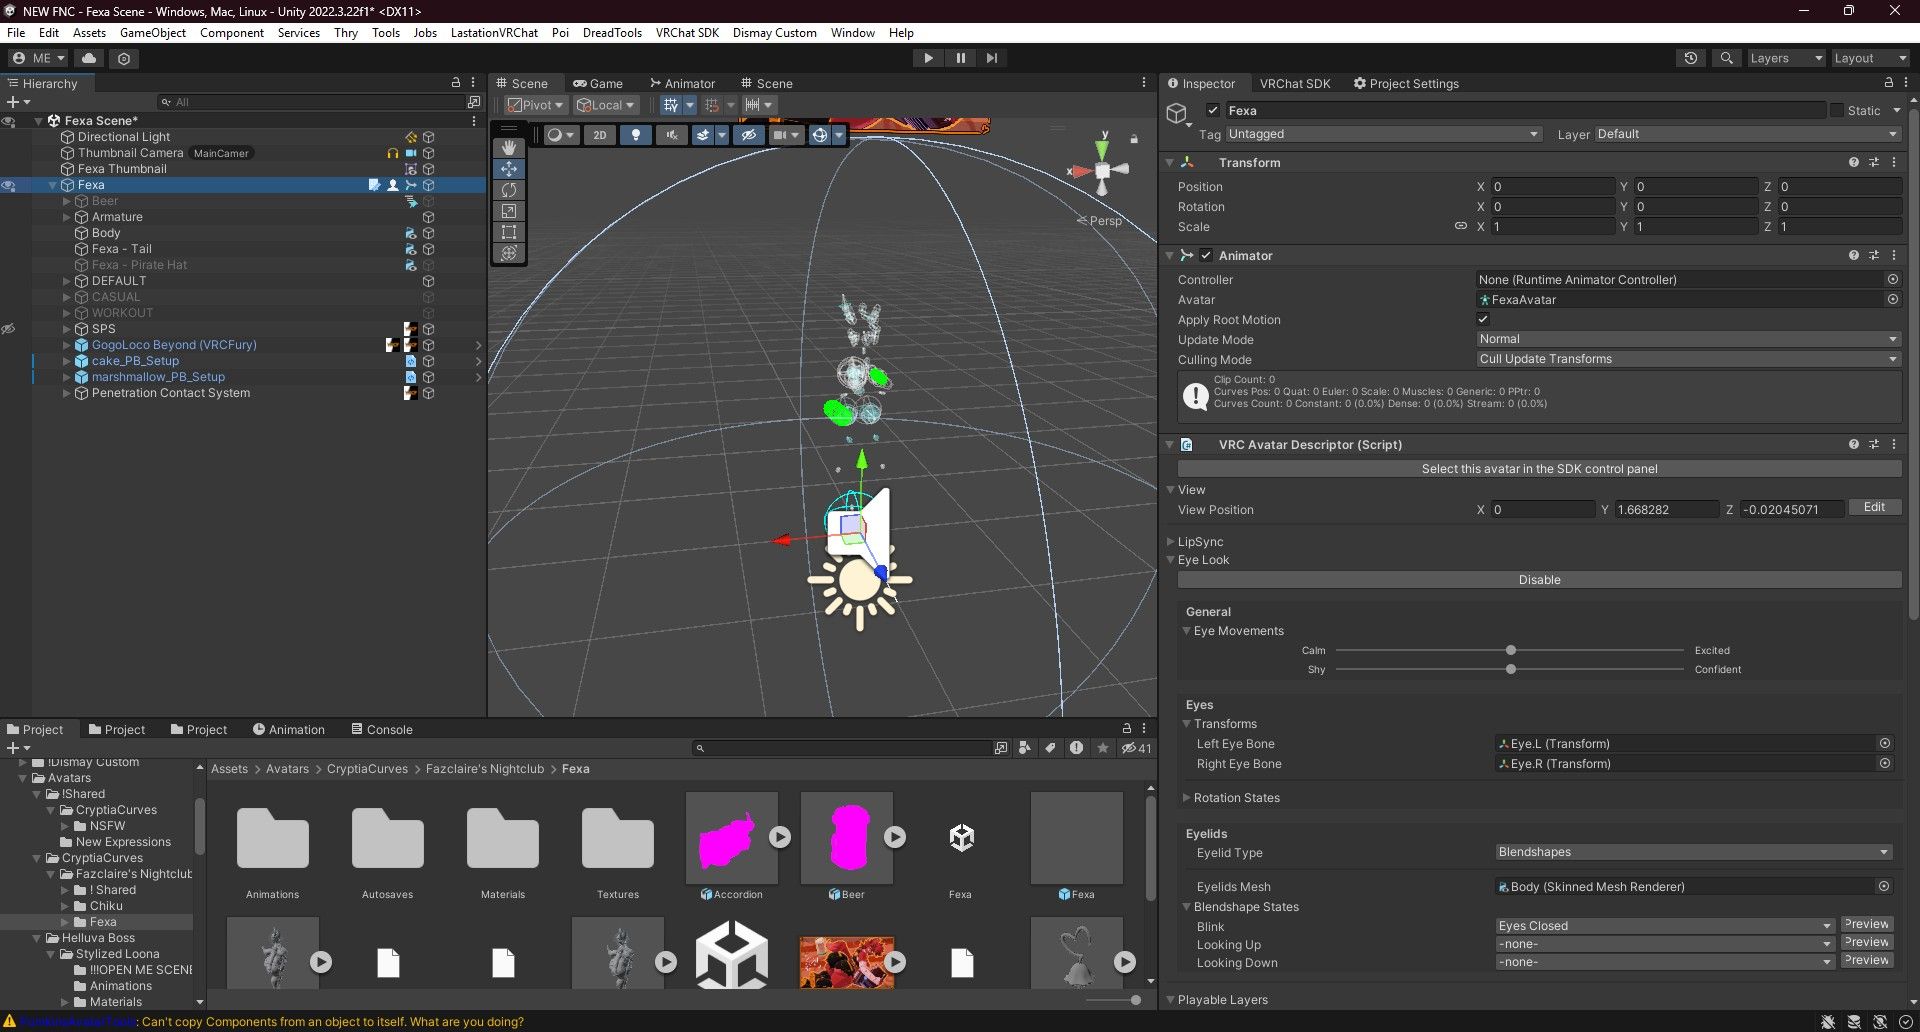The height and width of the screenshot is (1032, 1920).
Task: Open the Undo History icon
Action: [x=1691, y=58]
